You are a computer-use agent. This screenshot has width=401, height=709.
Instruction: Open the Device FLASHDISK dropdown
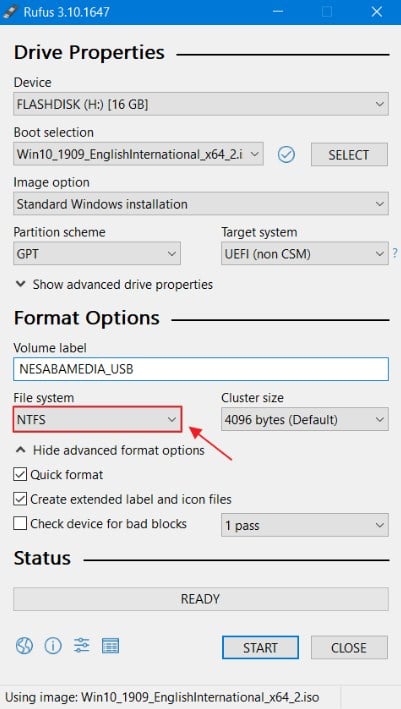pos(201,104)
